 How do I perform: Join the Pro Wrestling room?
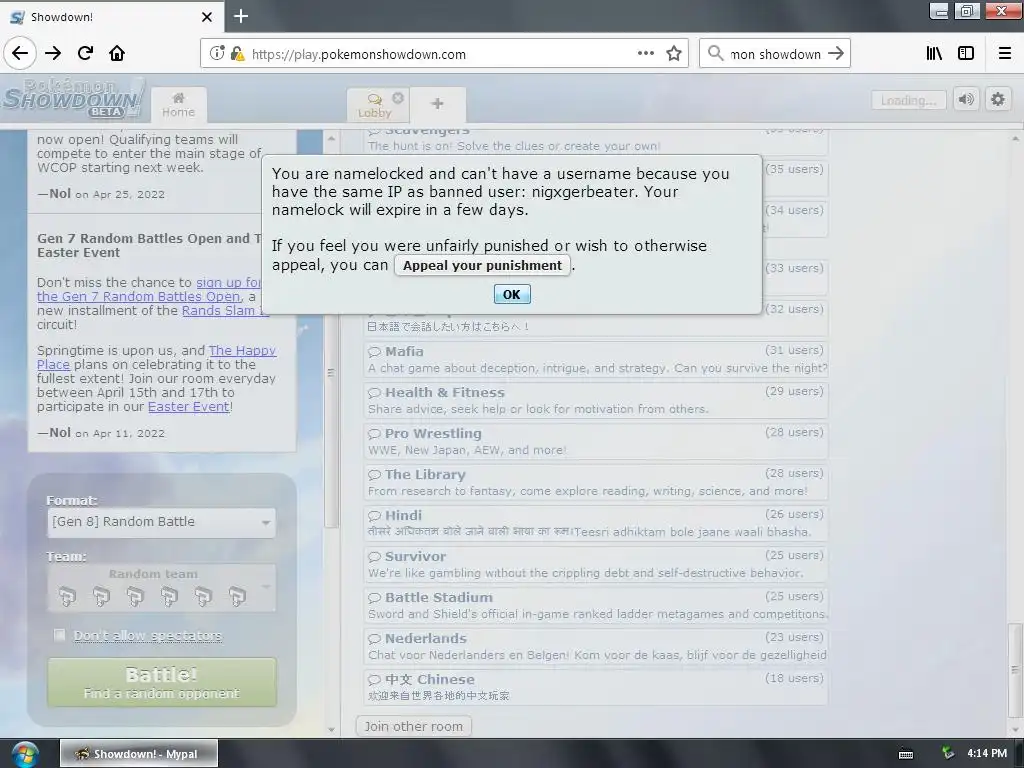(596, 441)
